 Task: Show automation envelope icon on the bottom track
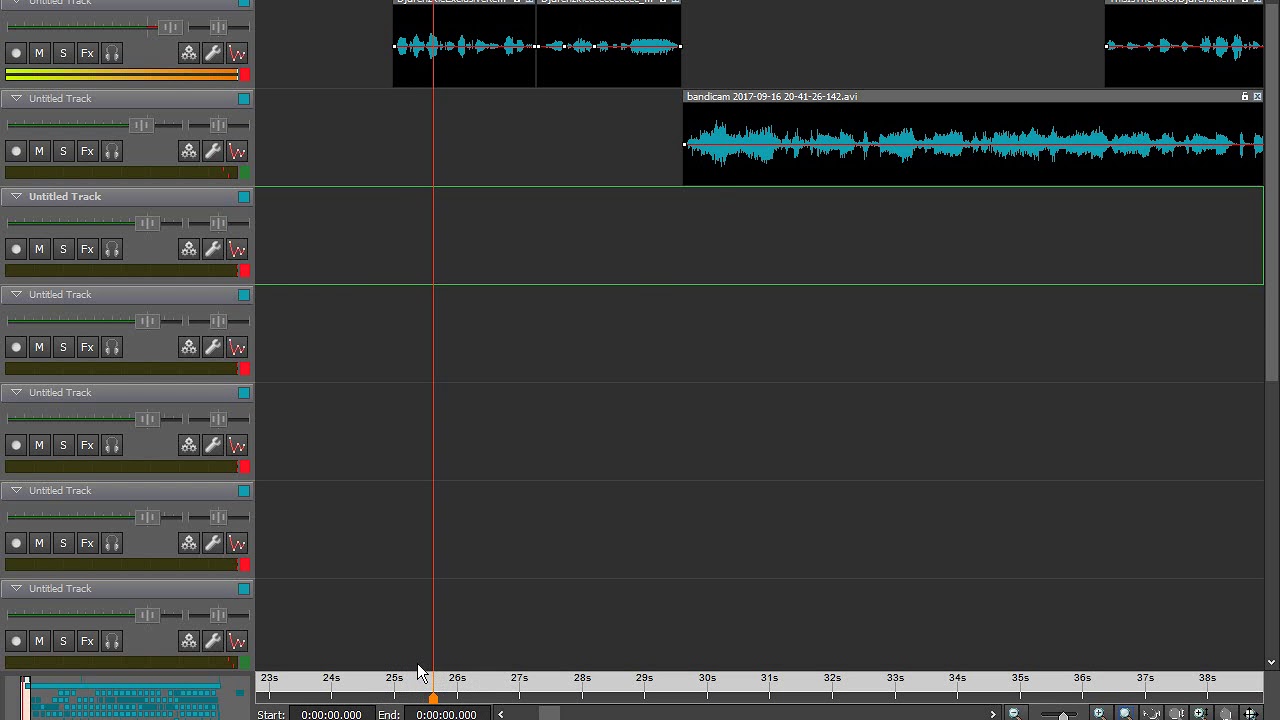point(237,641)
